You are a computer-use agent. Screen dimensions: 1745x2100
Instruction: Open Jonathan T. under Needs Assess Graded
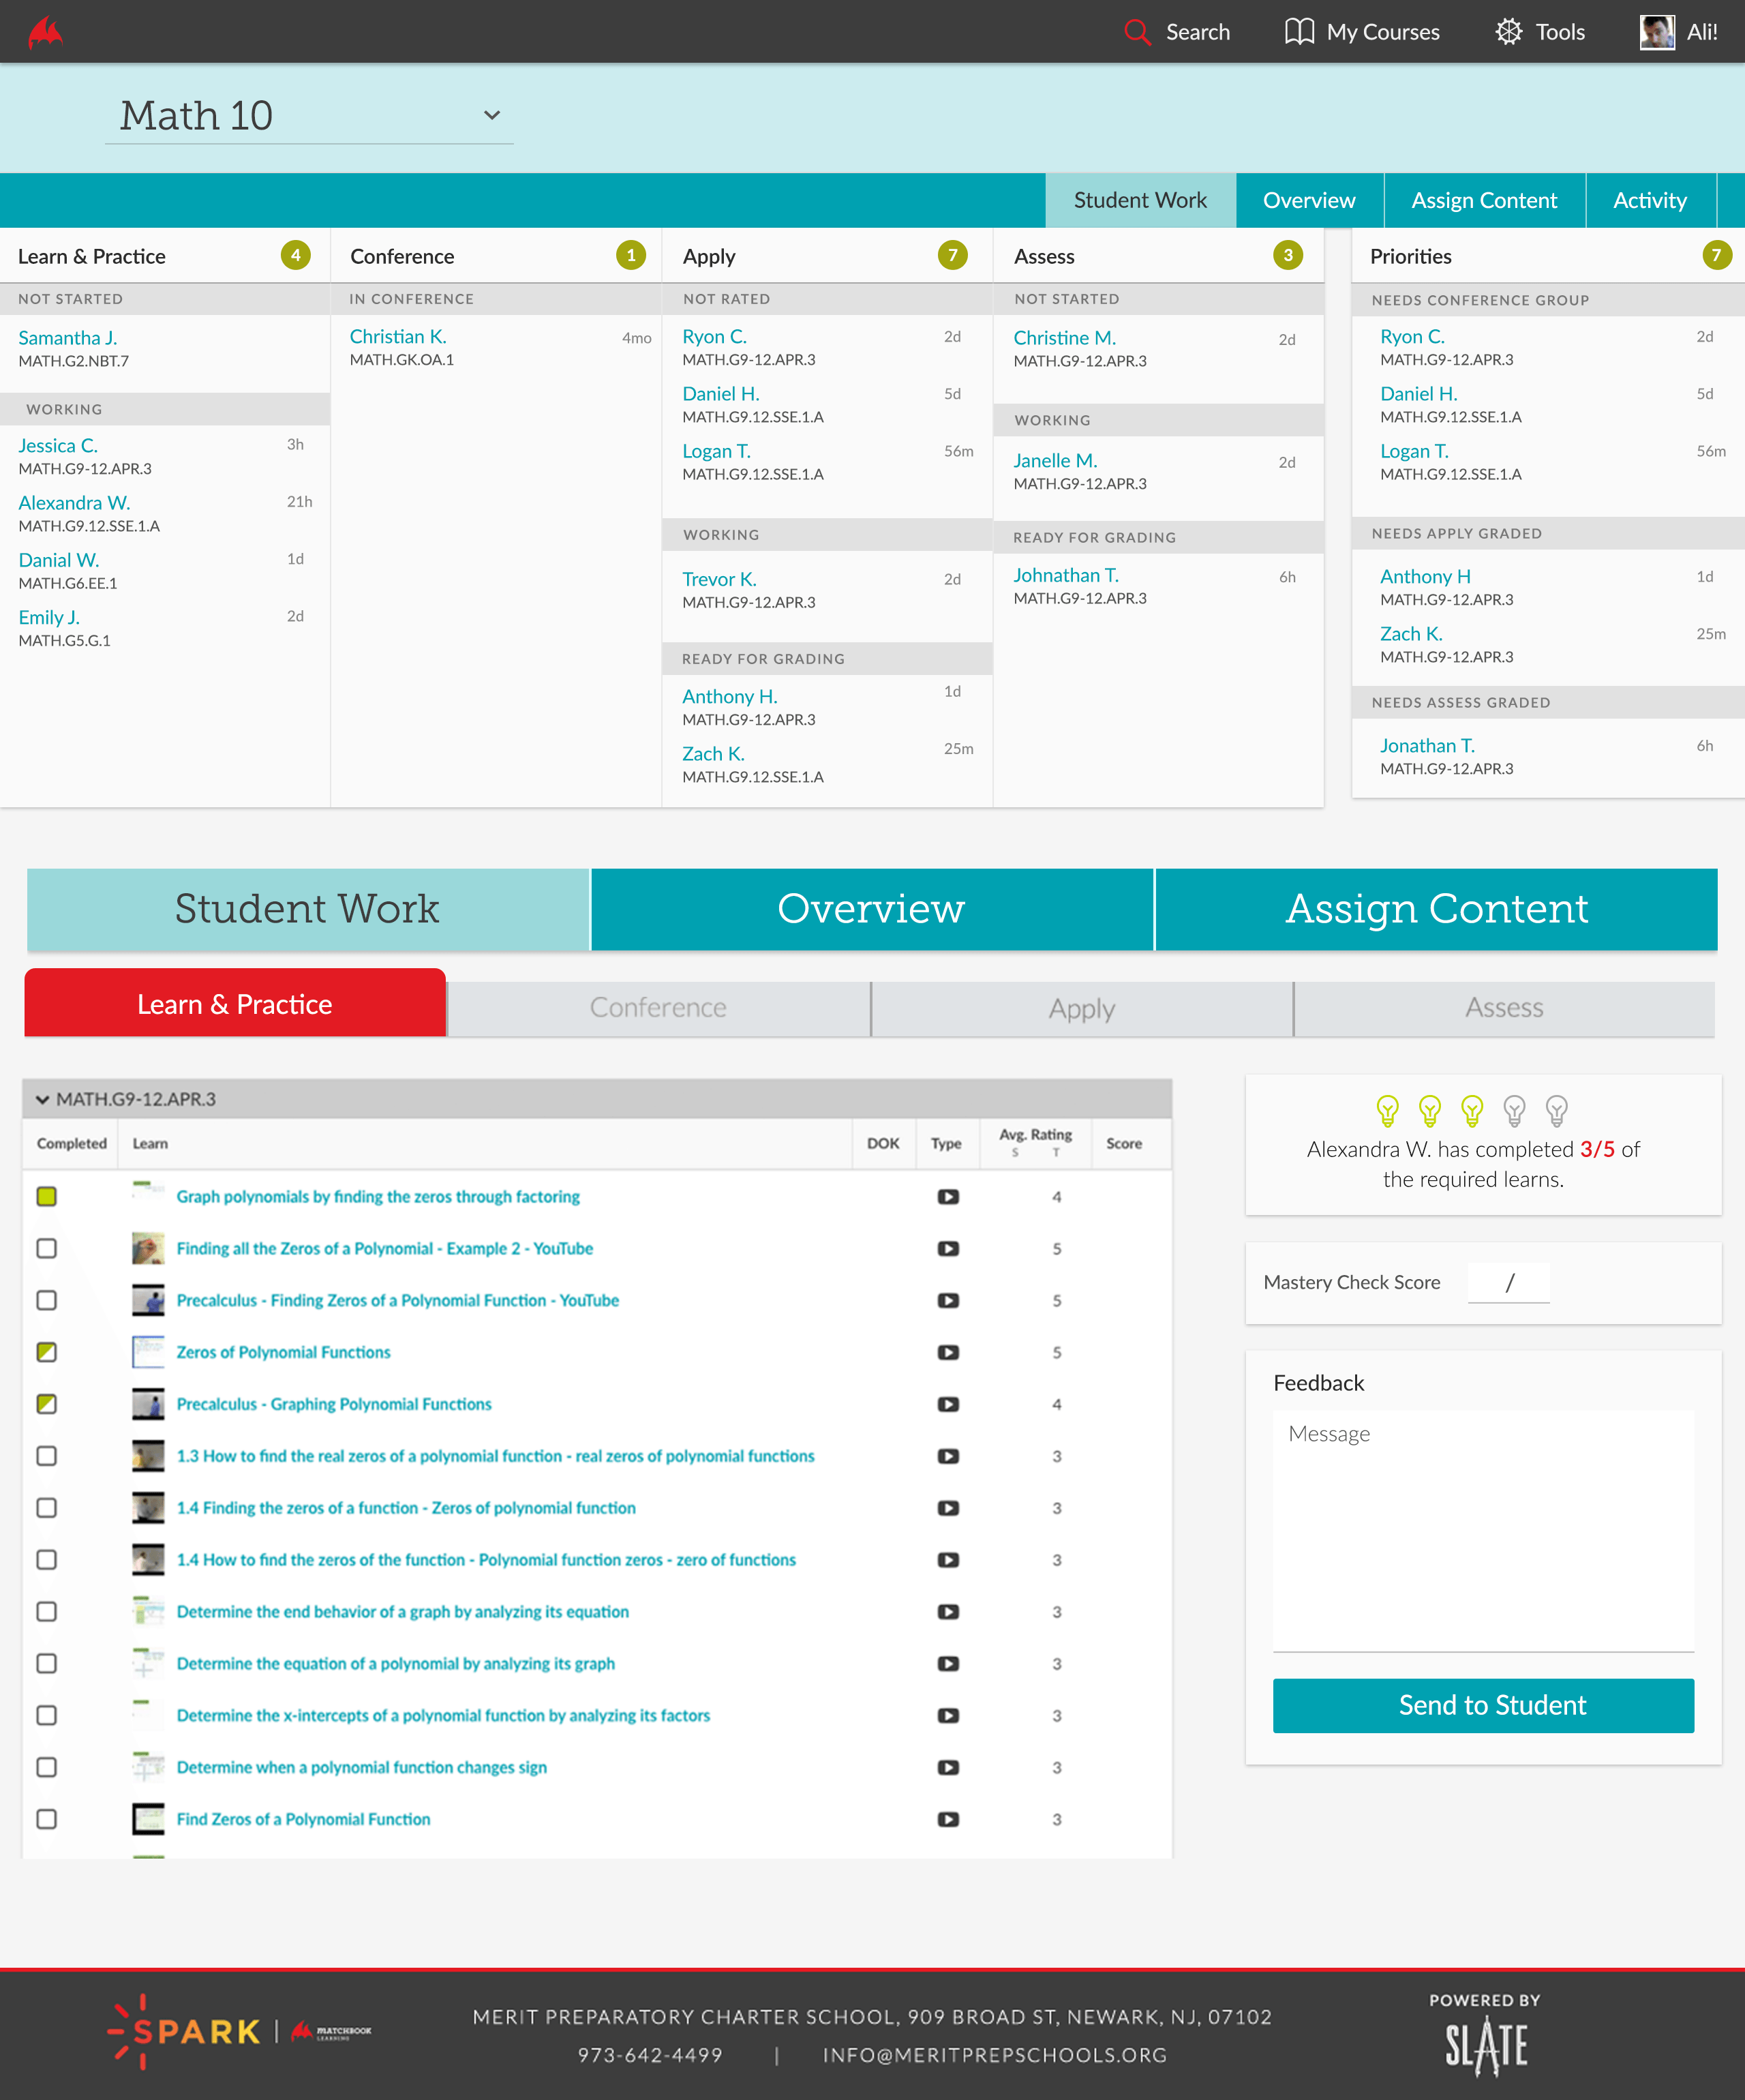[1427, 746]
